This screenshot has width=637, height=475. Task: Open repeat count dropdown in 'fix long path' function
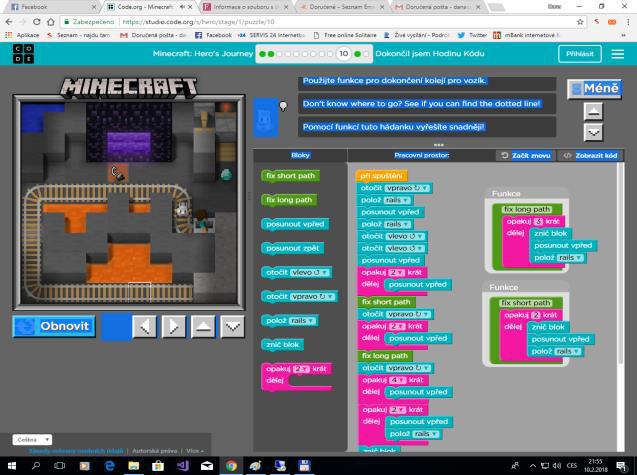(538, 221)
